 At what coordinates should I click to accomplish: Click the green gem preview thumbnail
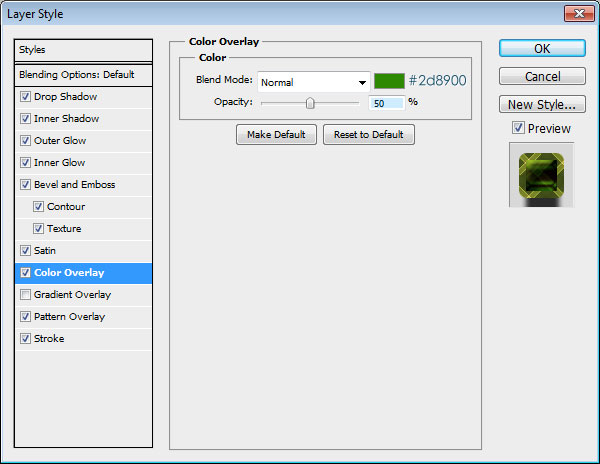click(x=541, y=173)
